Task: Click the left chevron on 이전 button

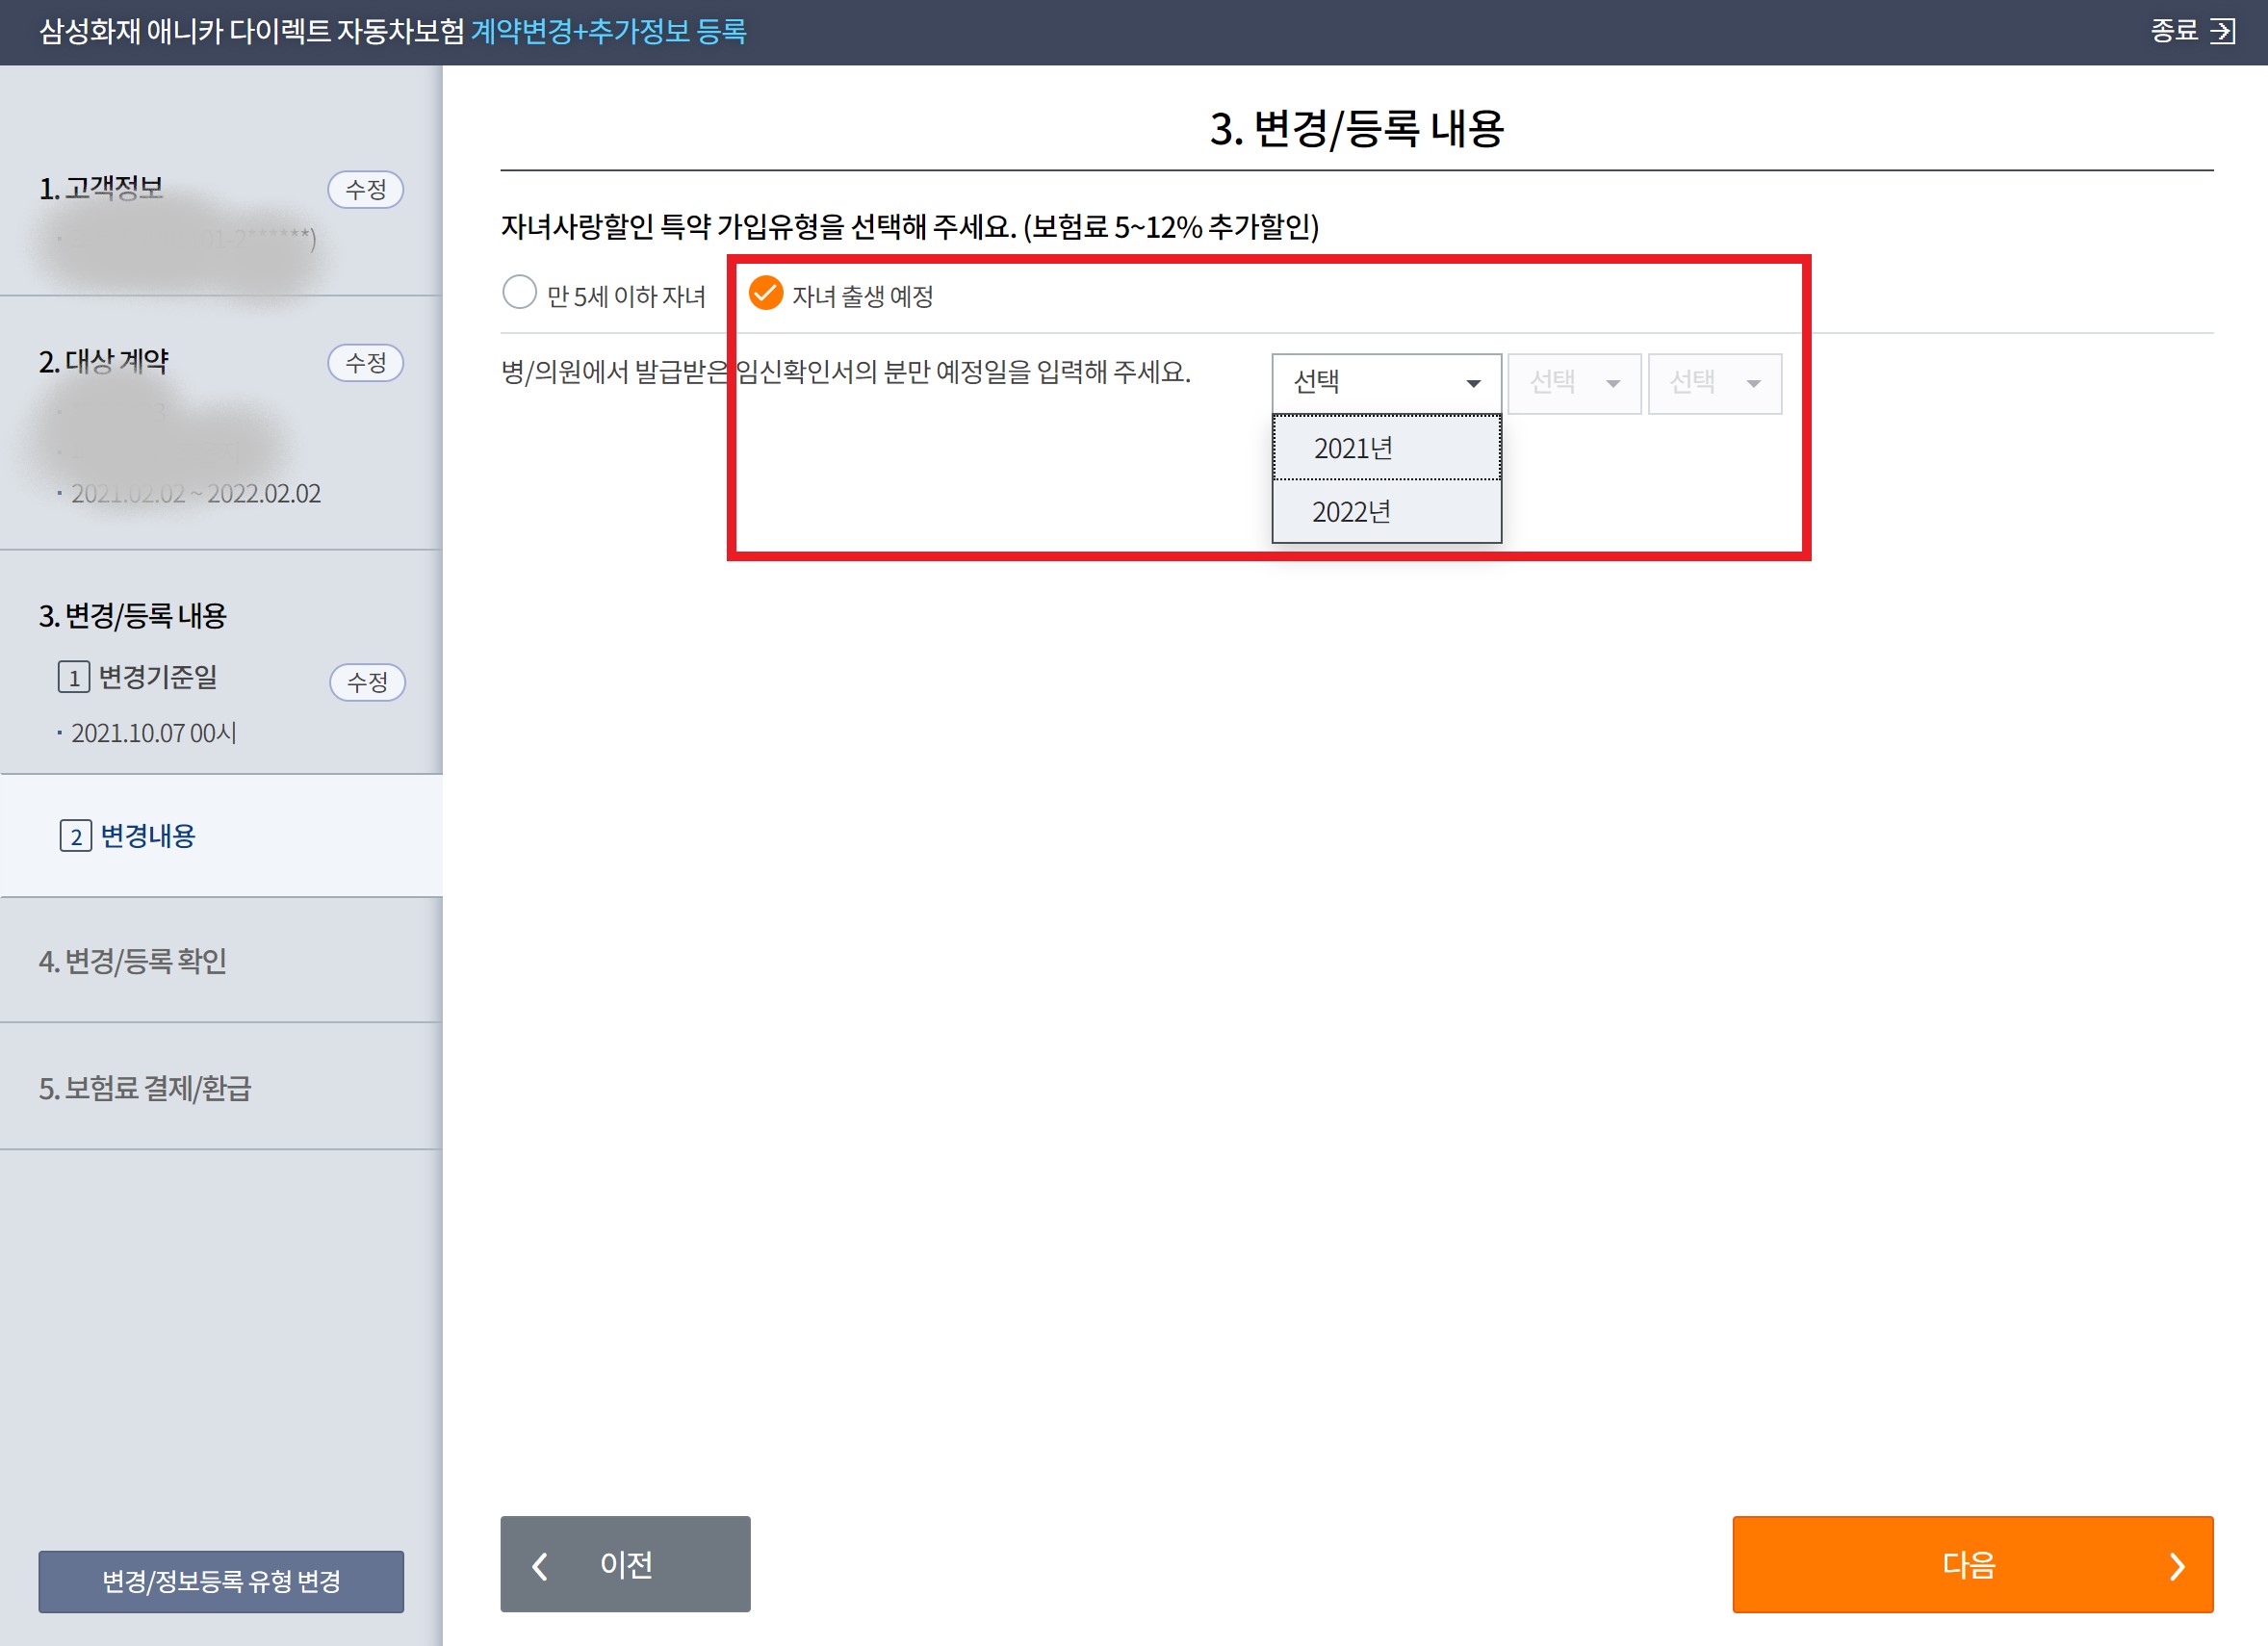Action: click(x=540, y=1565)
